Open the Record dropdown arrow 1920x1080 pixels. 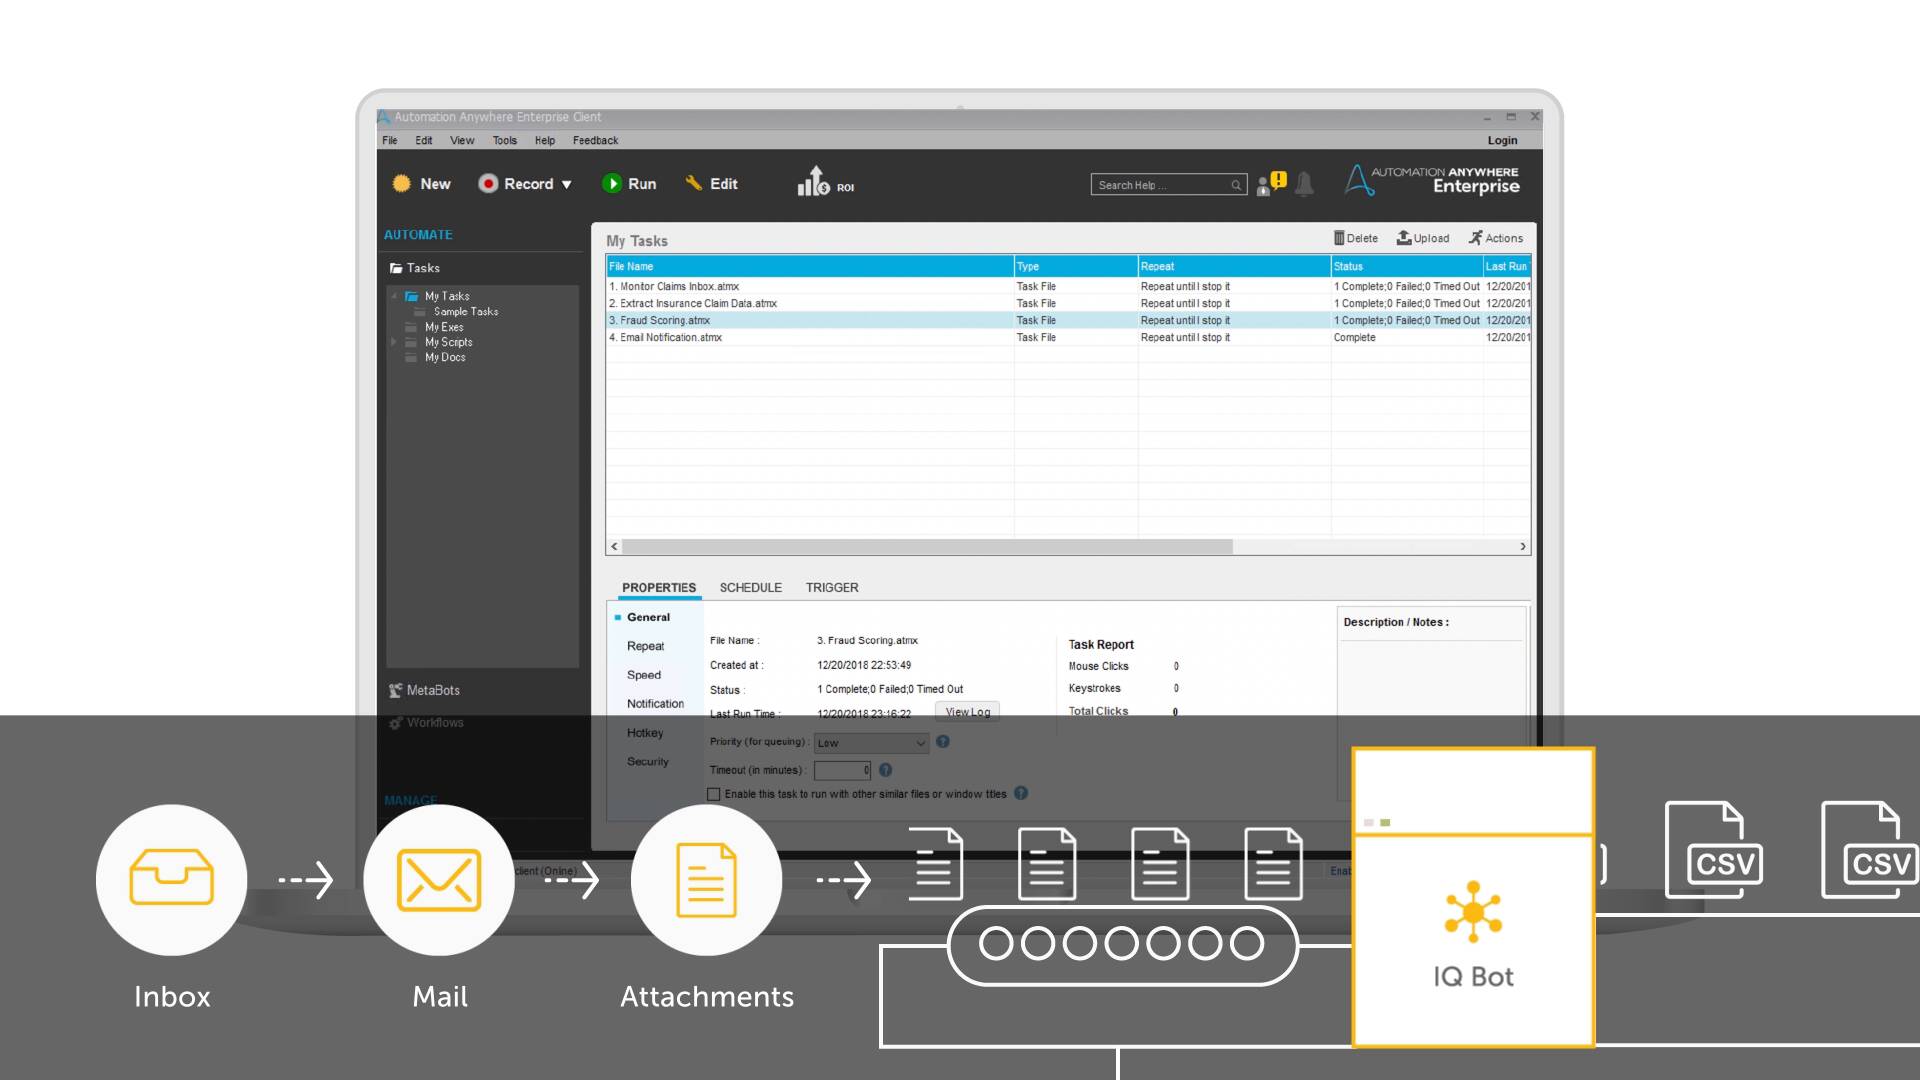point(567,185)
